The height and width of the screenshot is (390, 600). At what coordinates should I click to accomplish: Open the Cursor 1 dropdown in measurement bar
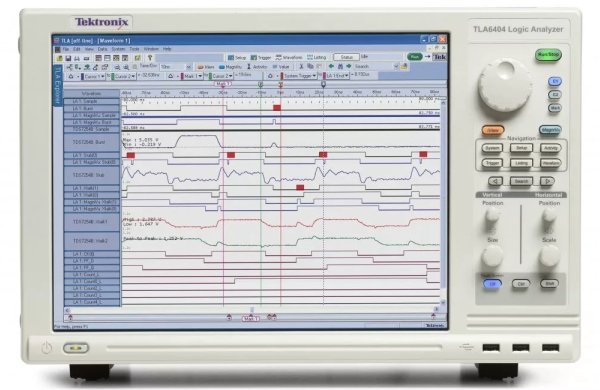click(x=93, y=77)
